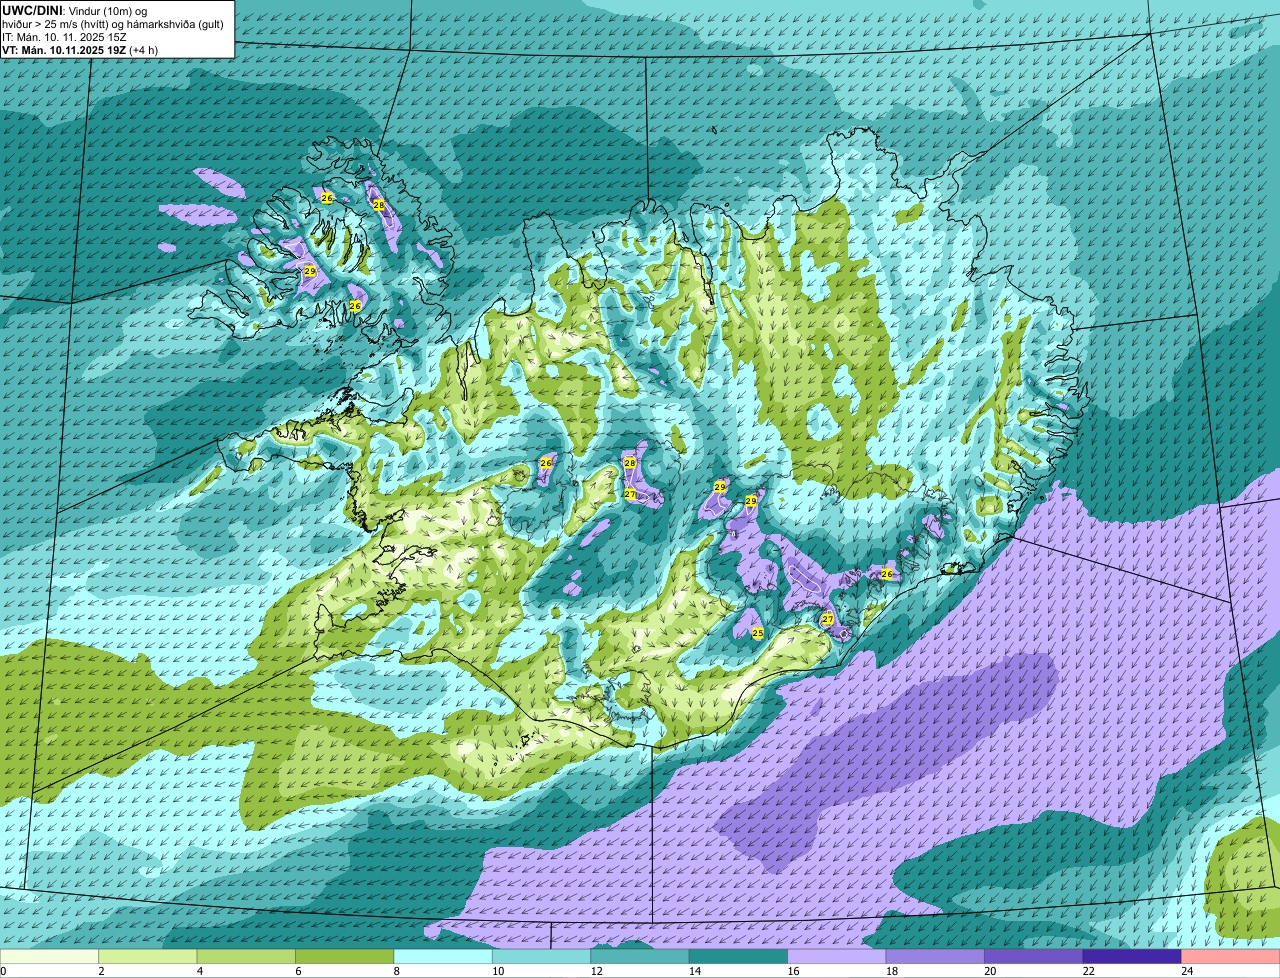Click the 16–18 m/s lavender legend swatch
This screenshot has height=978, width=1280.
tap(838, 956)
